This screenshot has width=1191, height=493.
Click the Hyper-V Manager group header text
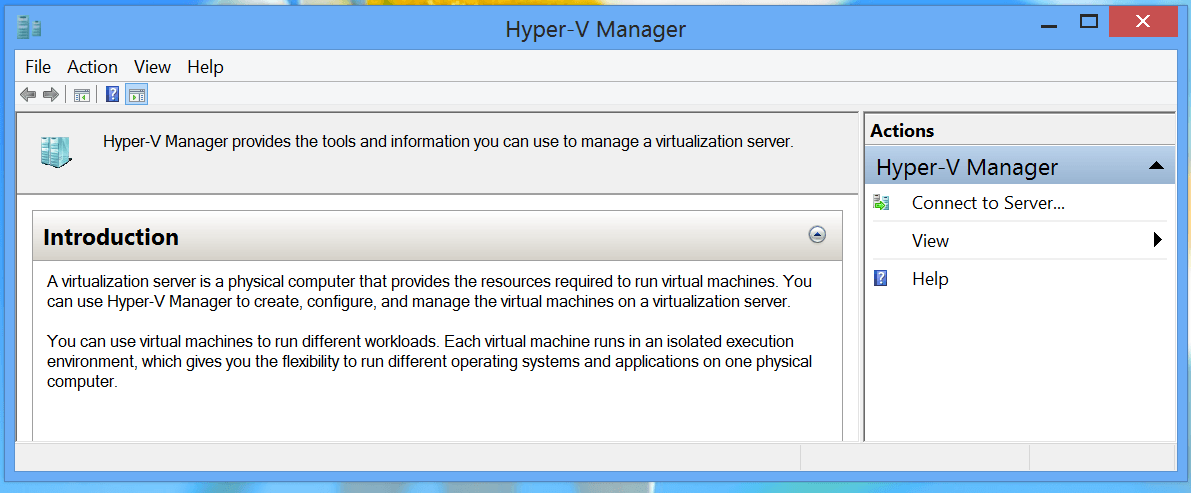point(967,167)
